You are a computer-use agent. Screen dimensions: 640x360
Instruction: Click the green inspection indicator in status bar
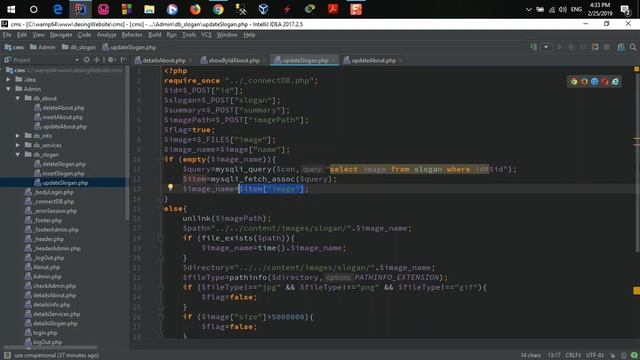pyautogui.click(x=634, y=356)
